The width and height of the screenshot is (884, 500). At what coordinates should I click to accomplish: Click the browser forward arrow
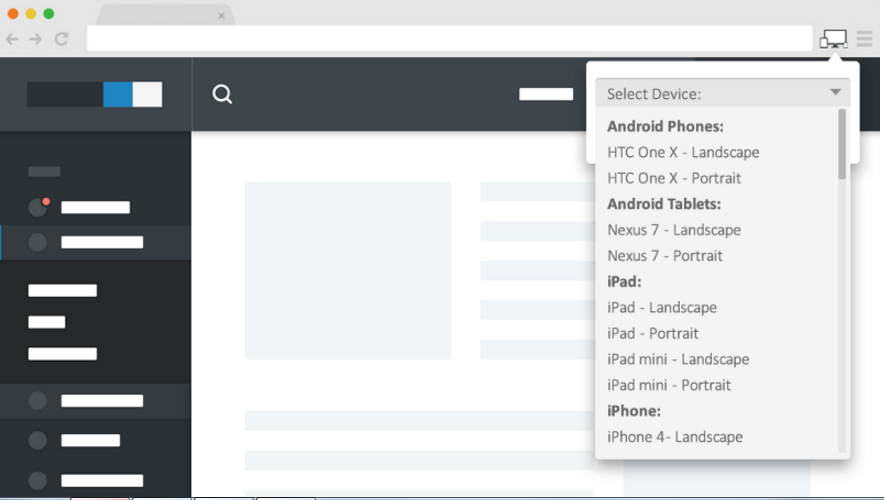[36, 39]
